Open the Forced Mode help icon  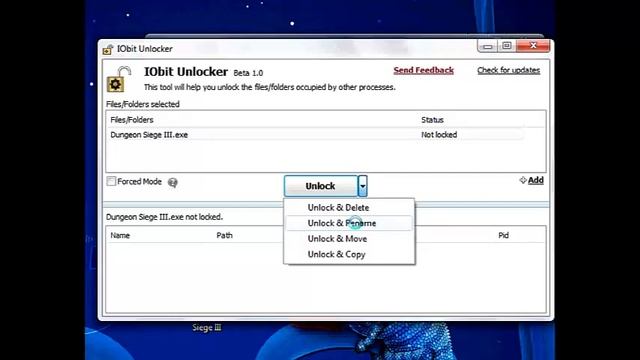pos(173,182)
